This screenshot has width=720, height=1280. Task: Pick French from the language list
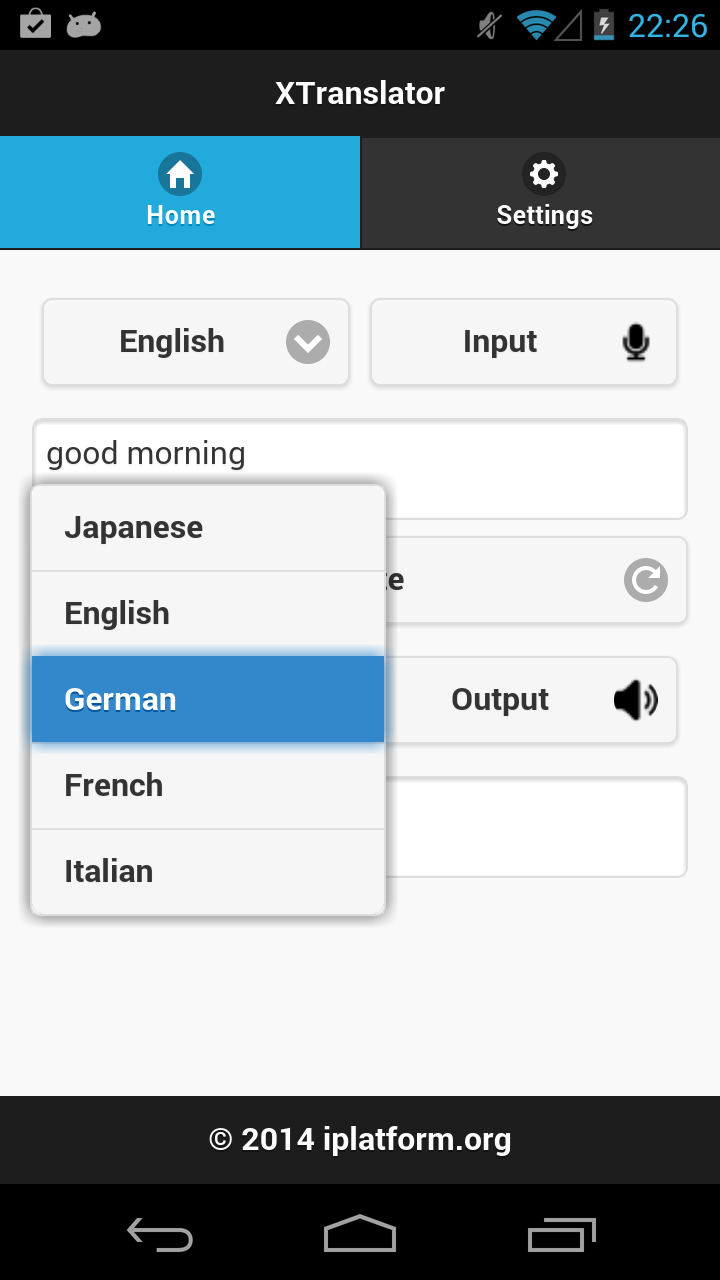coord(208,786)
